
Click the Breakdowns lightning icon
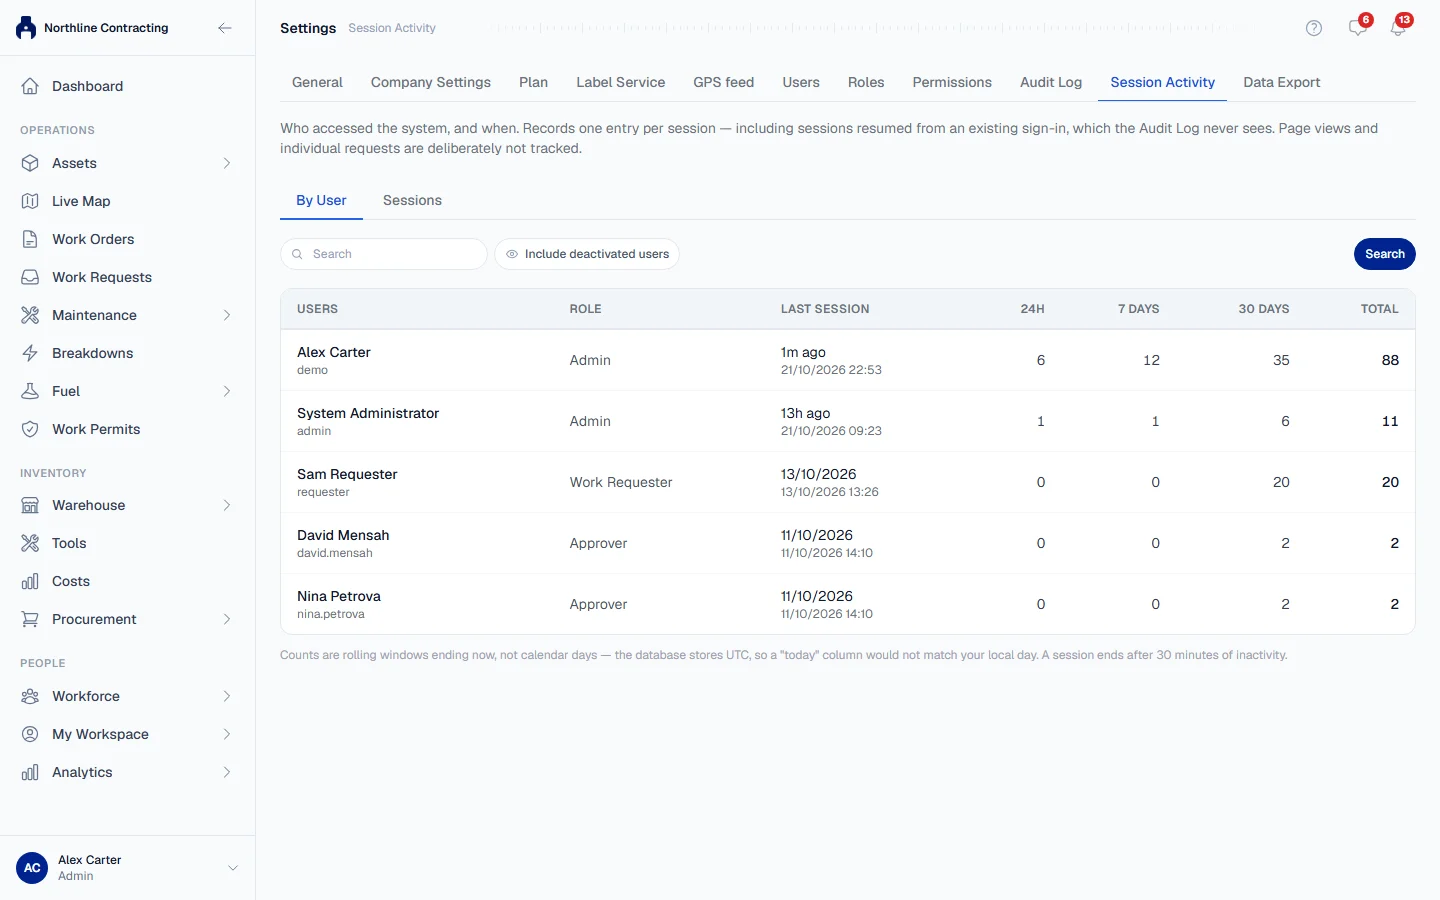(x=30, y=353)
